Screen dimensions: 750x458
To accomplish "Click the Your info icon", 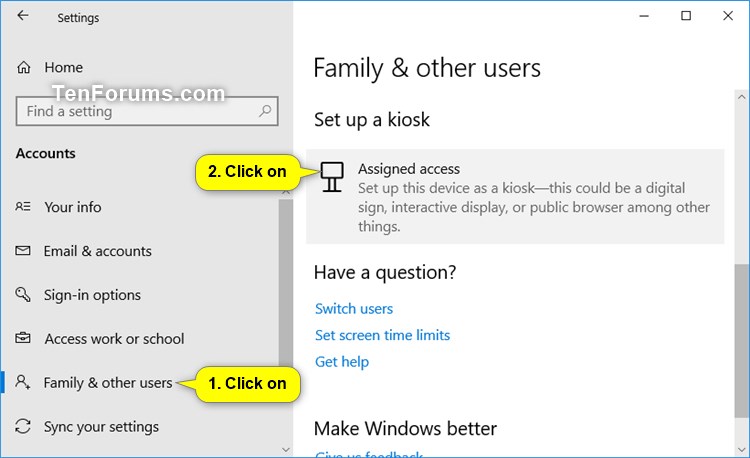I will click(x=23, y=207).
